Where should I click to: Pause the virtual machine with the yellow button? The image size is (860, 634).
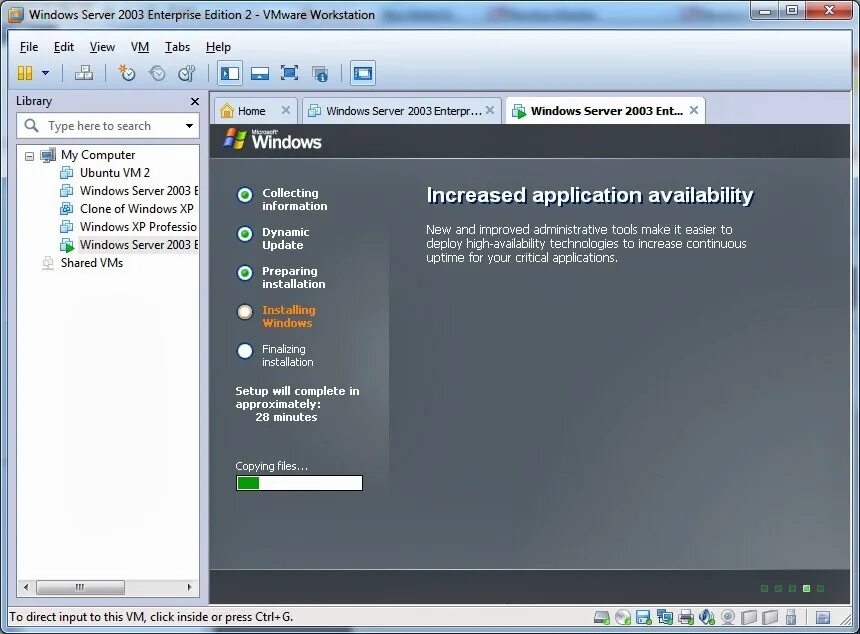pyautogui.click(x=25, y=73)
